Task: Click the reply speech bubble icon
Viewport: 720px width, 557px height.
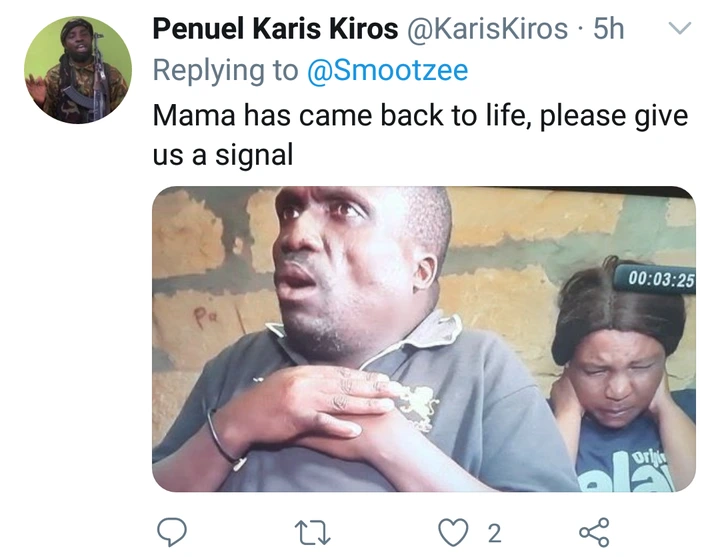Action: point(172,532)
